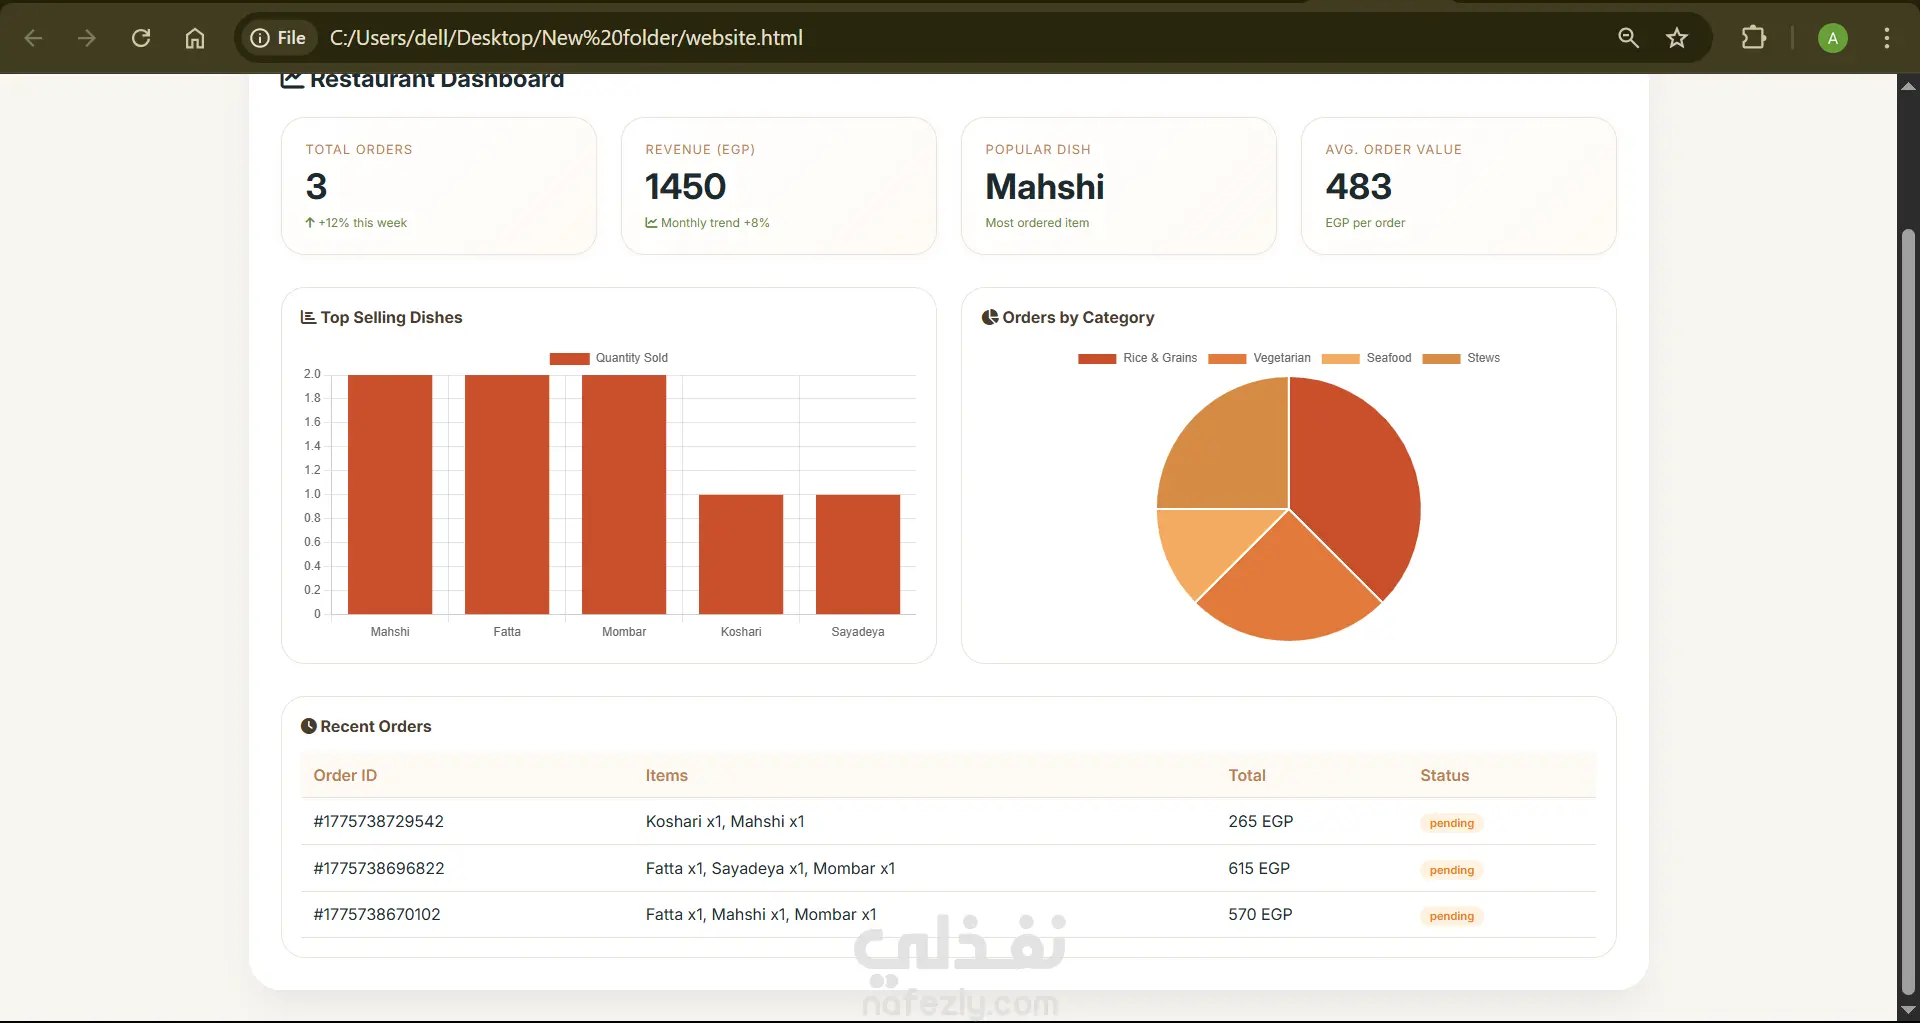Click the items cell Koshari x1, Mahshi x1
This screenshot has height=1023, width=1920.
tap(725, 821)
